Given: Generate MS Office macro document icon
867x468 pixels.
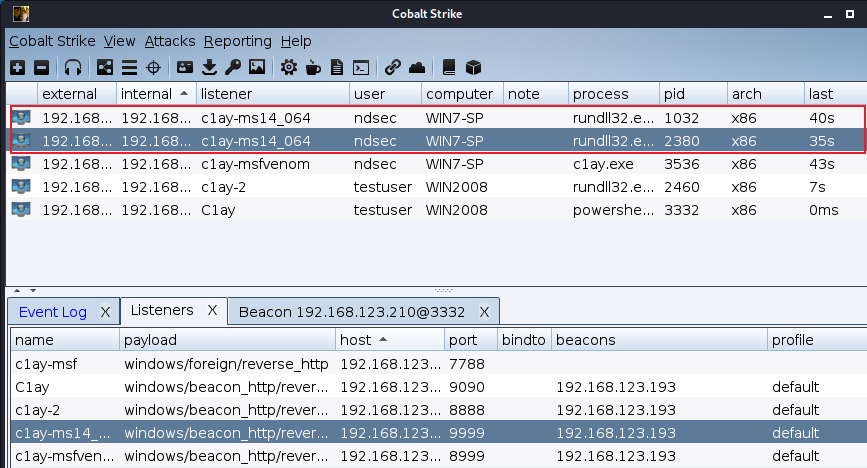Looking at the screenshot, I should pos(337,67).
